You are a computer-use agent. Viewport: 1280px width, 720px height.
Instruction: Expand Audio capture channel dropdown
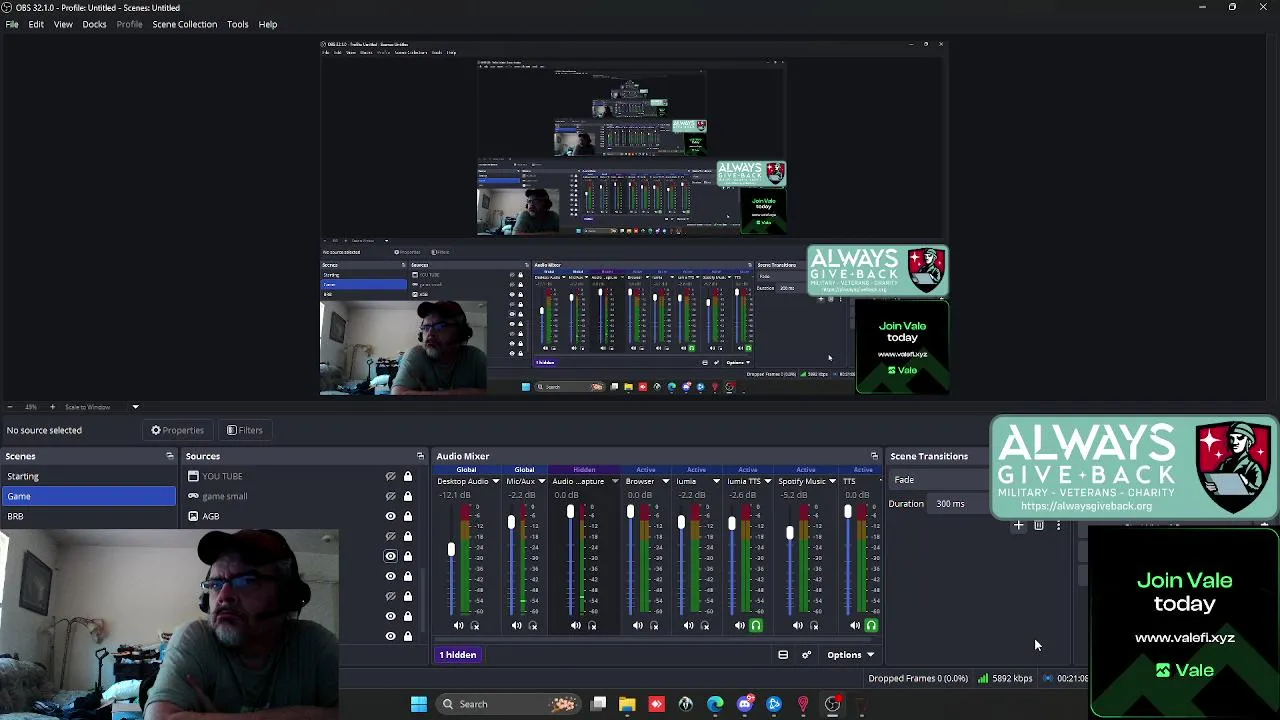pyautogui.click(x=615, y=481)
